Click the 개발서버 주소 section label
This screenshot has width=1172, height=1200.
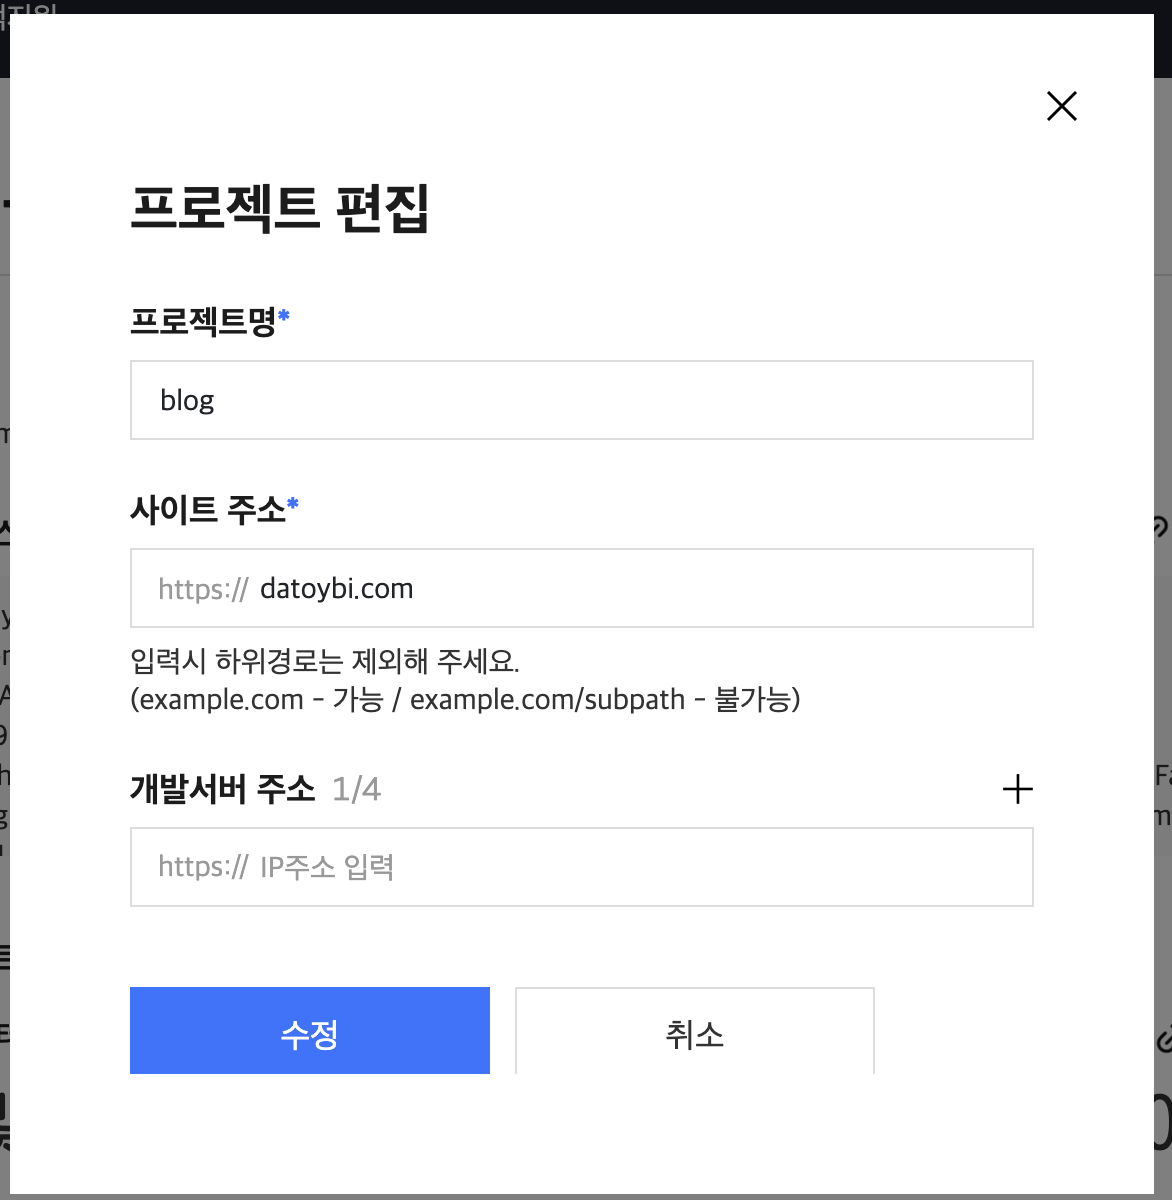tap(223, 789)
